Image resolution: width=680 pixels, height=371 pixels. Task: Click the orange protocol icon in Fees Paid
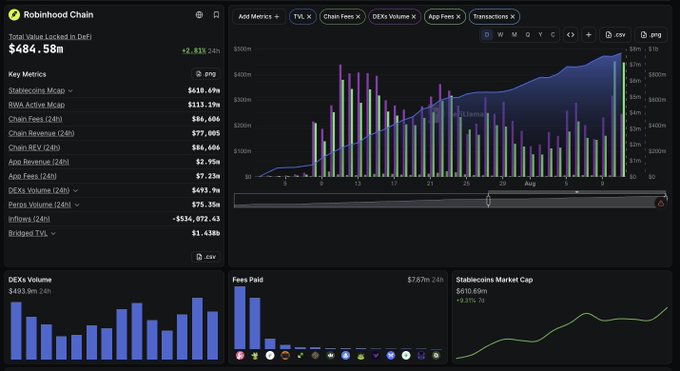(285, 355)
